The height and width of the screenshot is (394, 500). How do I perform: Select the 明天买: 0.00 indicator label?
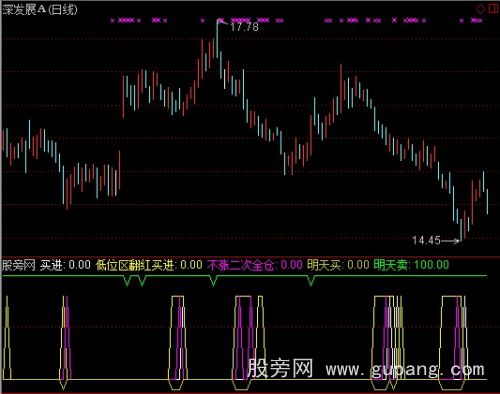338,265
